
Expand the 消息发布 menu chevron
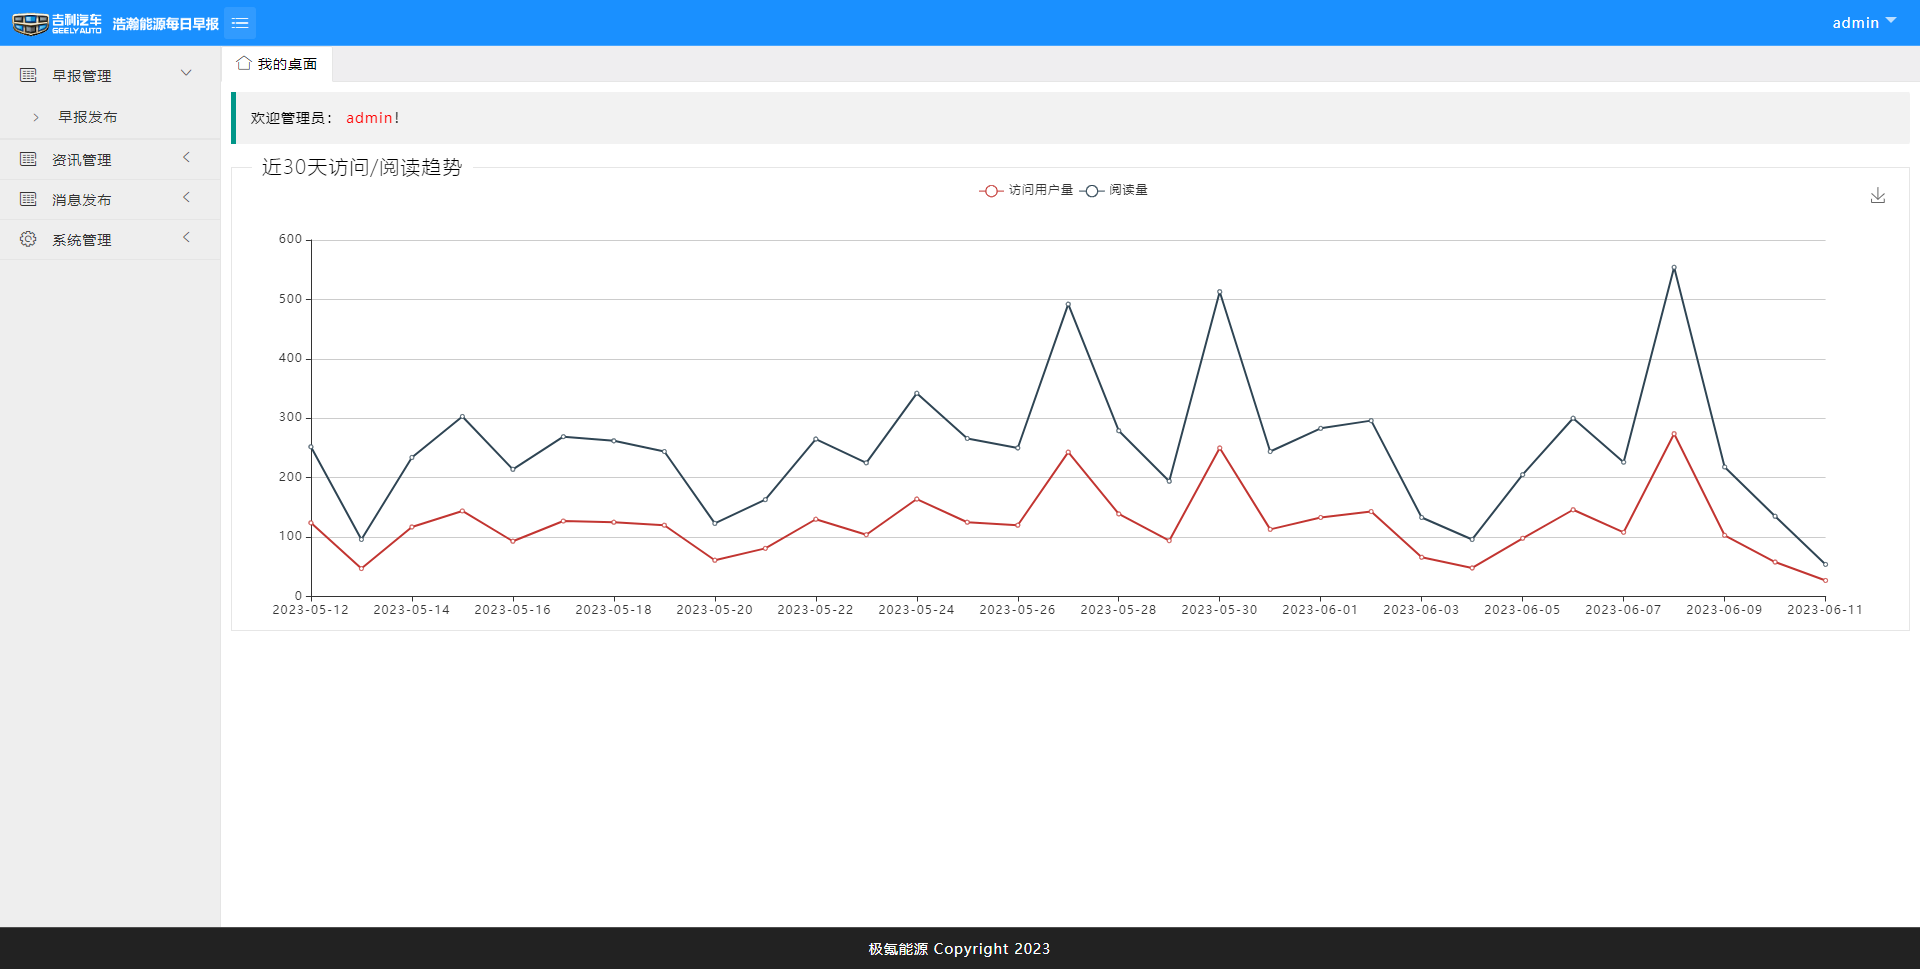pyautogui.click(x=186, y=197)
